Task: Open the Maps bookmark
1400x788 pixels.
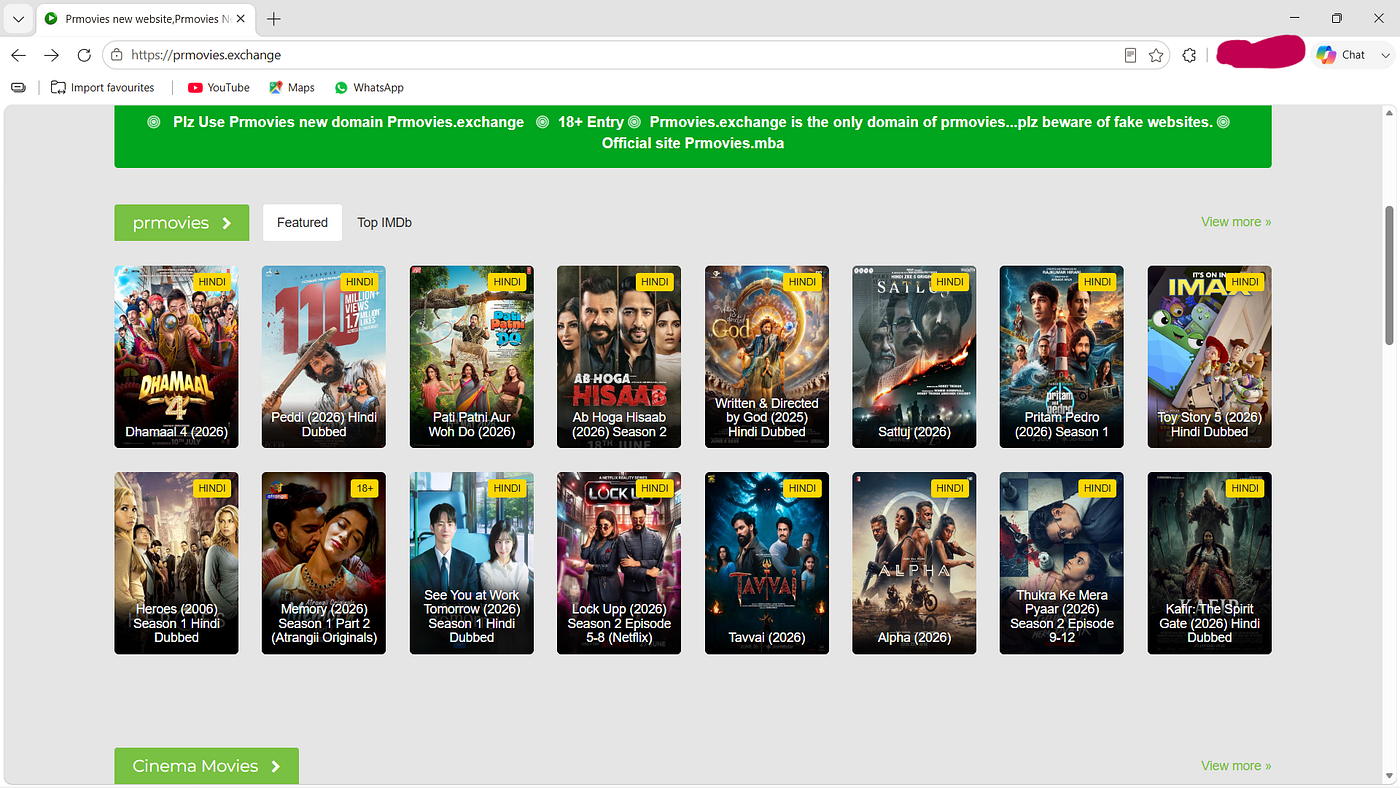Action: 291,87
